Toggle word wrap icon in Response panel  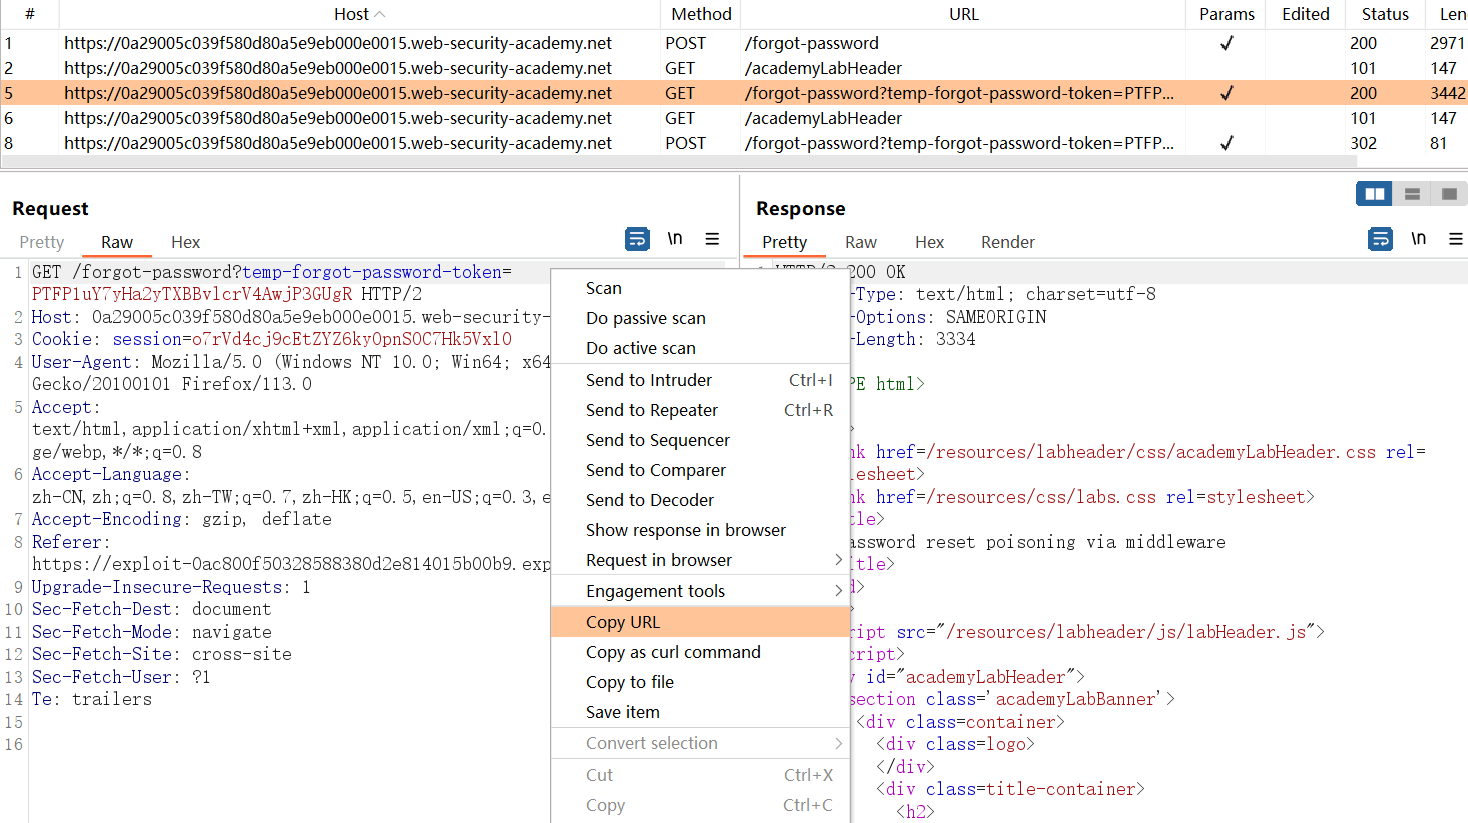coord(1380,239)
